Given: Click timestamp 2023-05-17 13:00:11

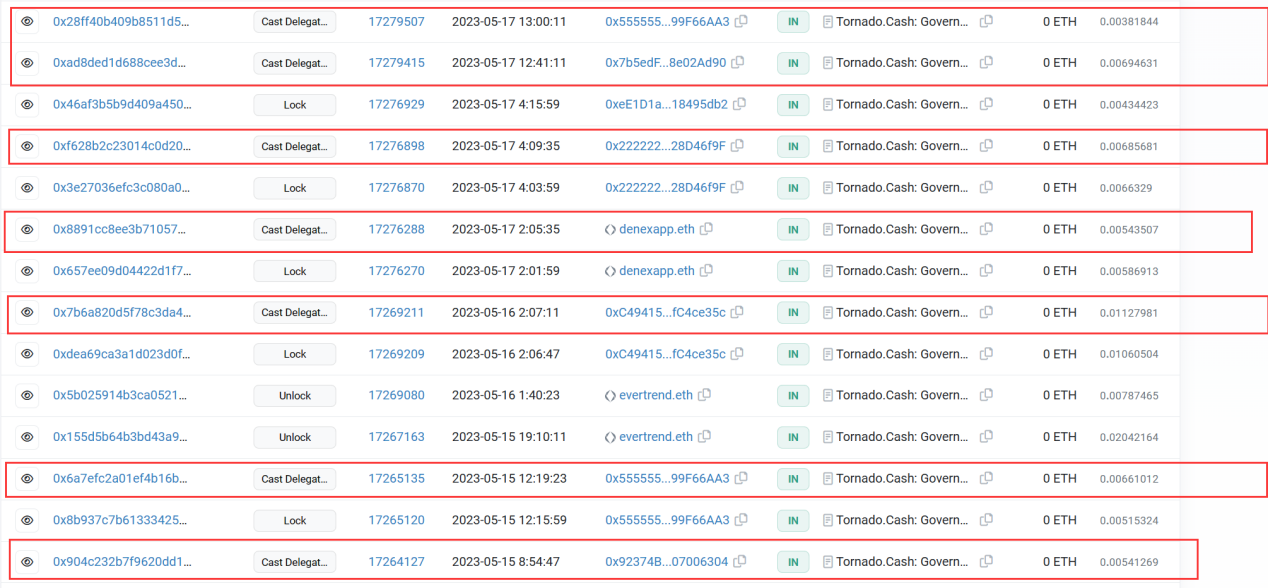Looking at the screenshot, I should 509,21.
